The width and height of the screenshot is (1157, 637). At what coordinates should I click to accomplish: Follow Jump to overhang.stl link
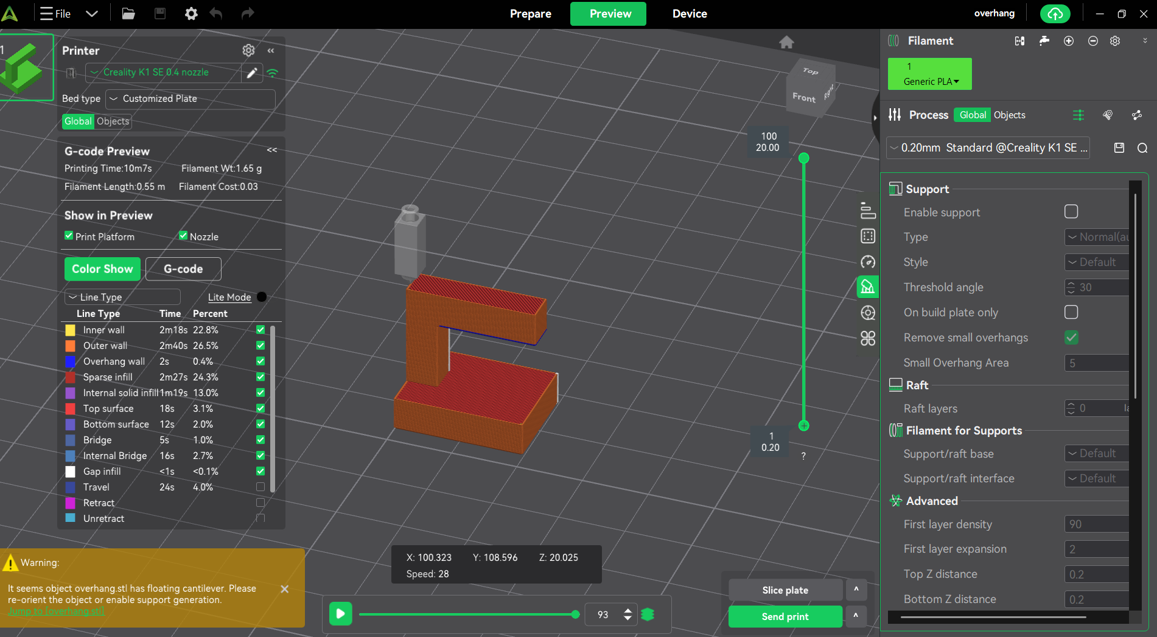tap(56, 611)
